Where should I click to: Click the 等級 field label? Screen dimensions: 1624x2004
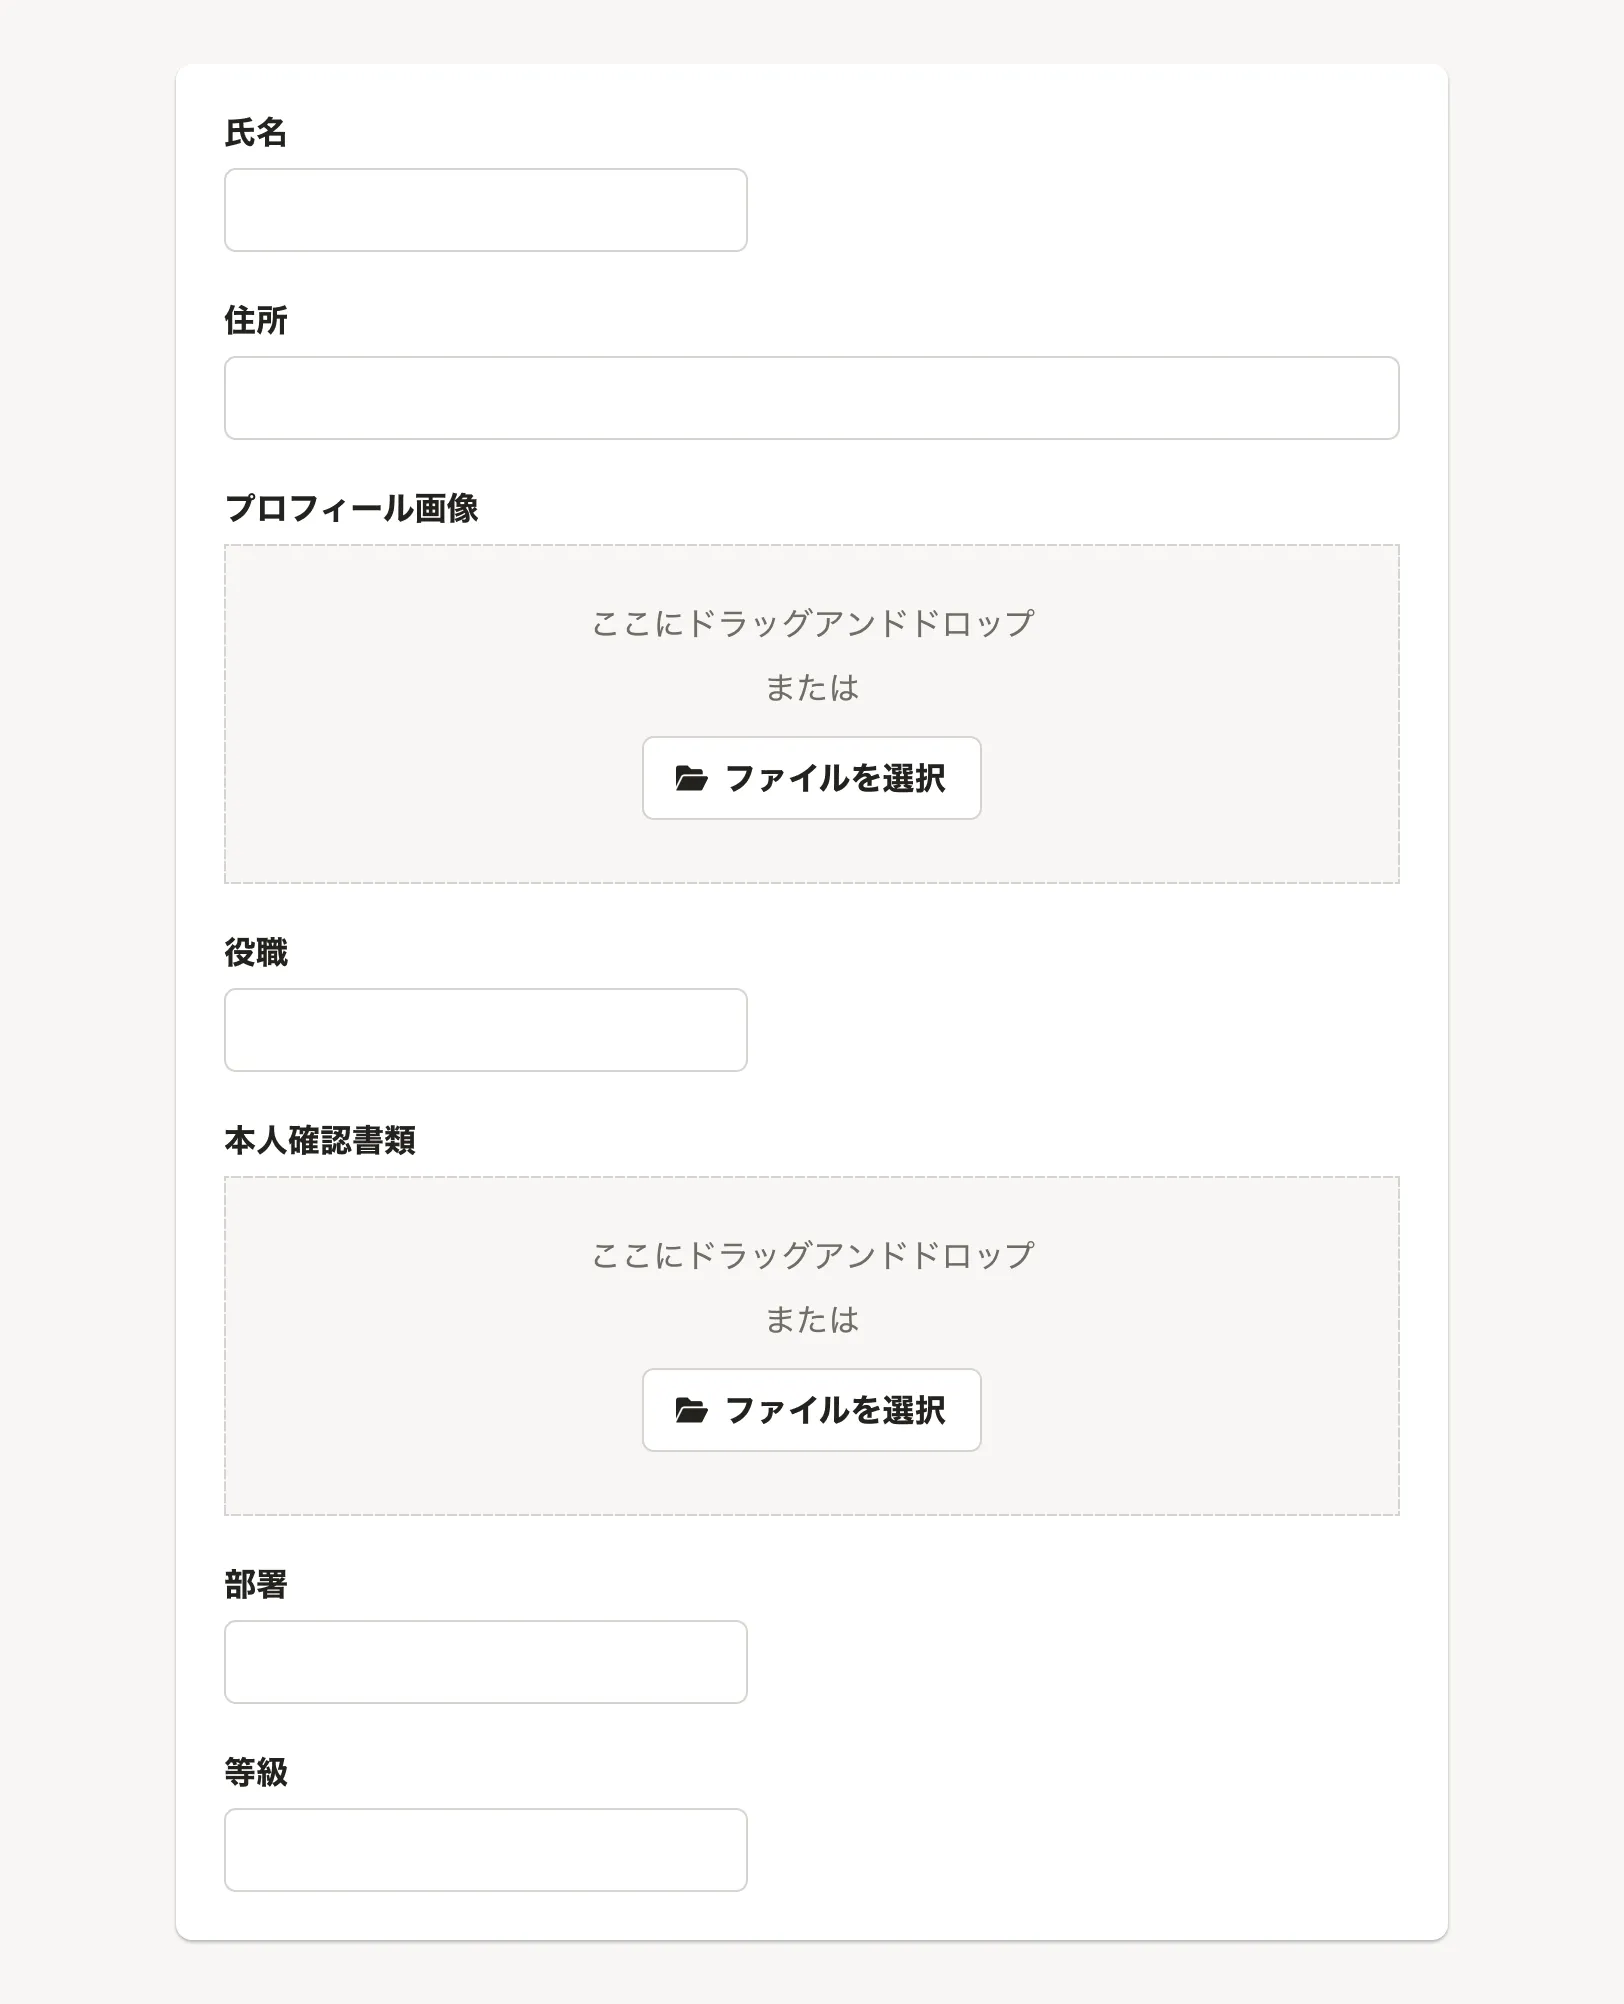(x=256, y=1773)
